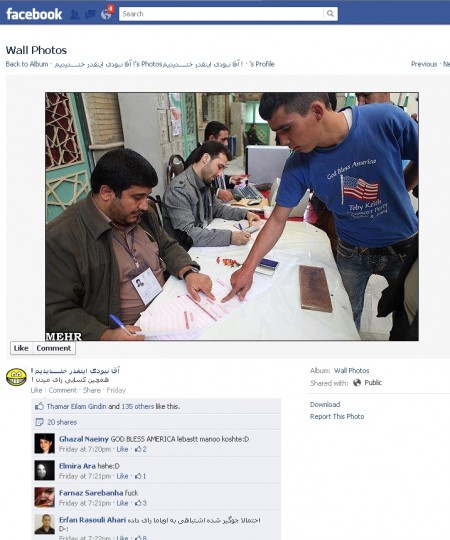This screenshot has height=540, width=450.
Task: Select Report This Photo
Action: [337, 416]
